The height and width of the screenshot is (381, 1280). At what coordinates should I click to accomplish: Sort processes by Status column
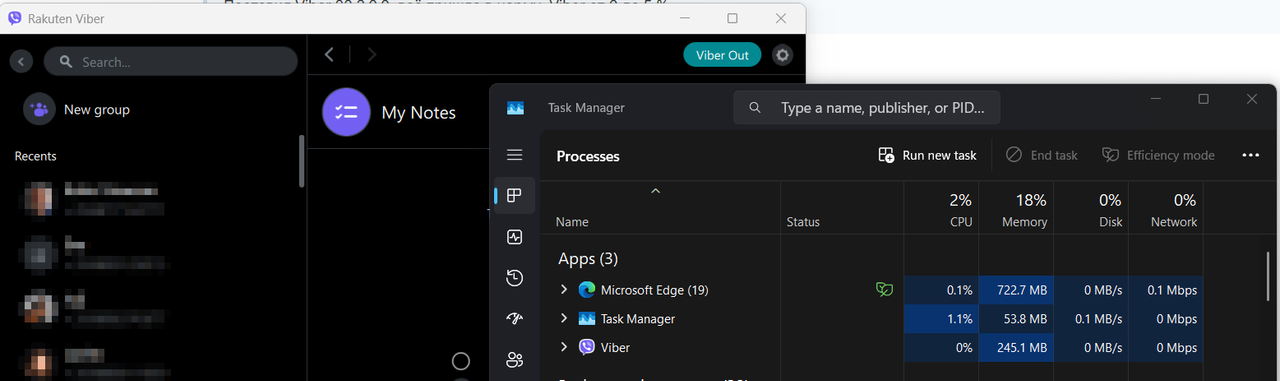(842, 209)
